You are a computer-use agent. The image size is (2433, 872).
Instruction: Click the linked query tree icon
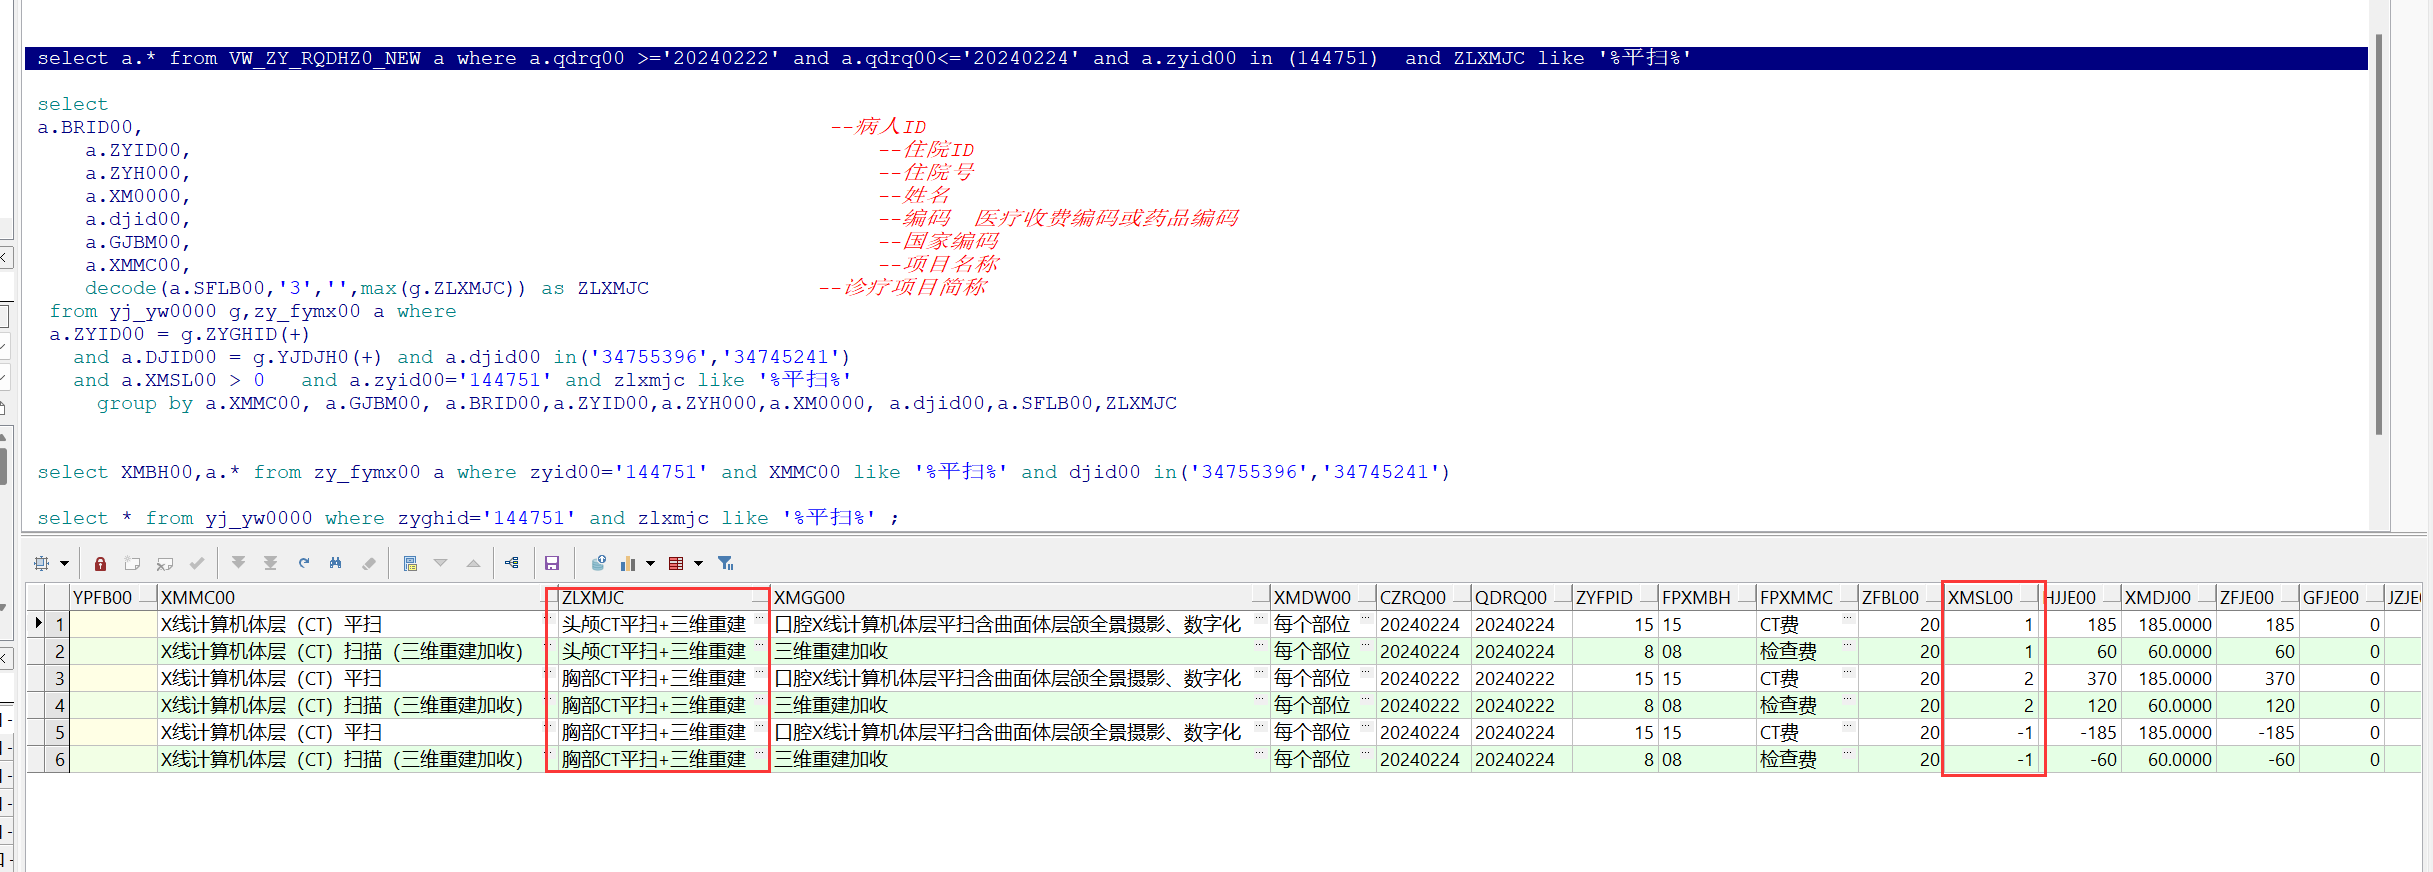tap(512, 563)
